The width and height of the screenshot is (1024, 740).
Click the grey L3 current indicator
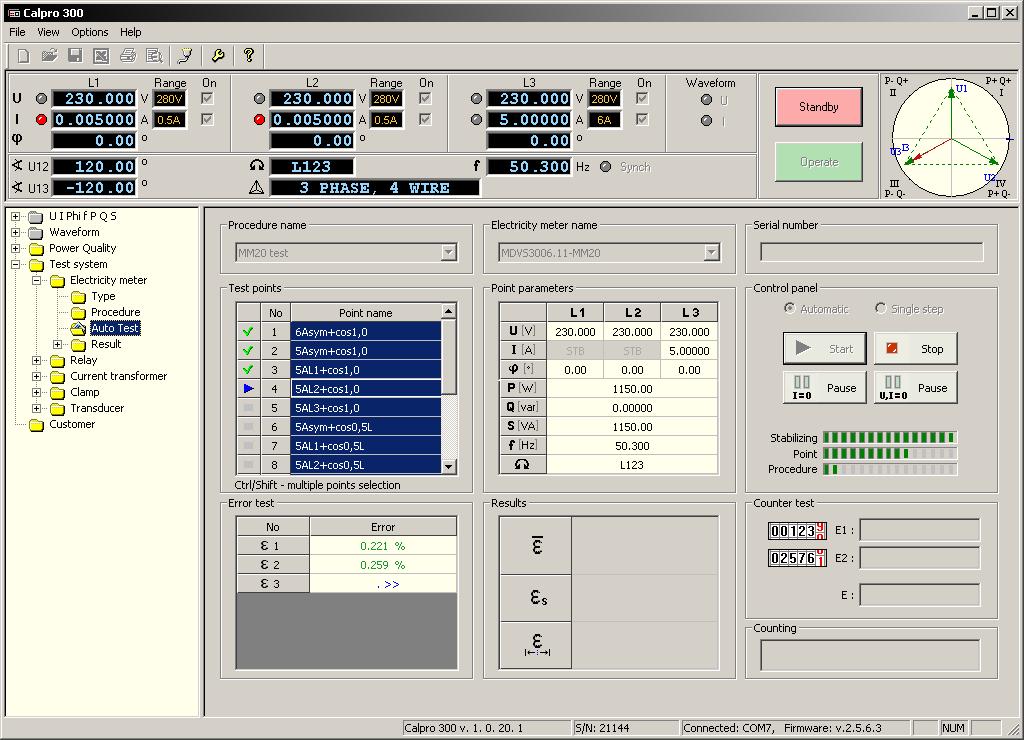(476, 120)
